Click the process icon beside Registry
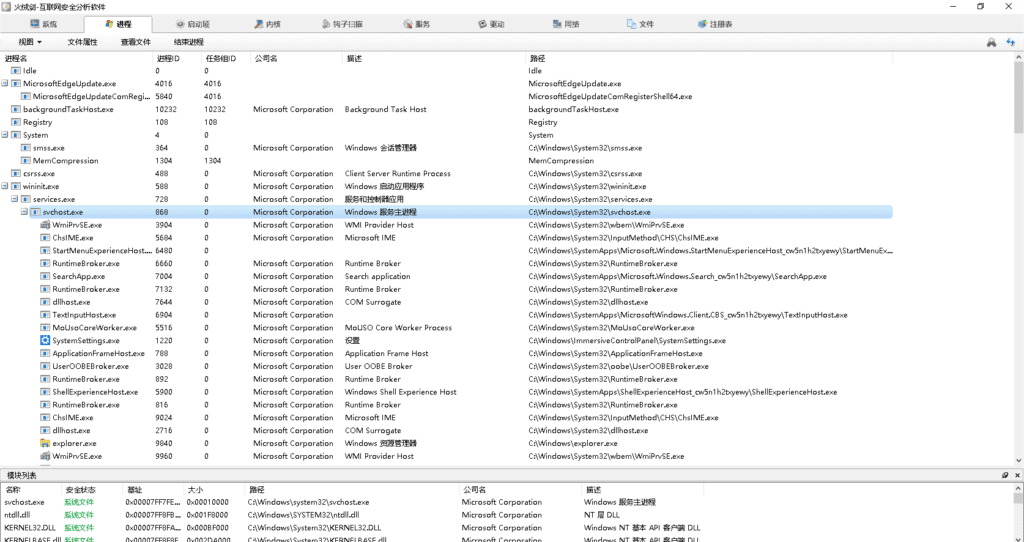The image size is (1024, 542). point(16,122)
